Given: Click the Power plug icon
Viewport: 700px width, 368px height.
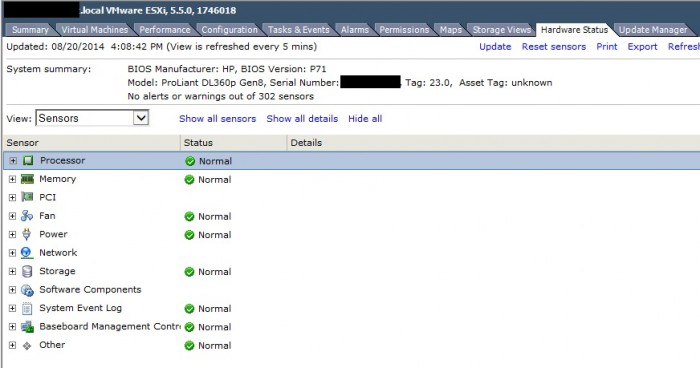Looking at the screenshot, I should click(27, 234).
